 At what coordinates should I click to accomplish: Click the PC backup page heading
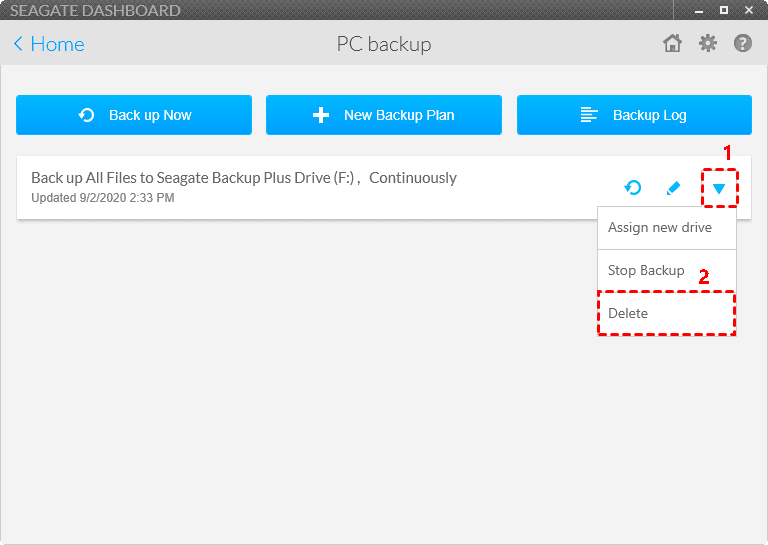tap(384, 44)
